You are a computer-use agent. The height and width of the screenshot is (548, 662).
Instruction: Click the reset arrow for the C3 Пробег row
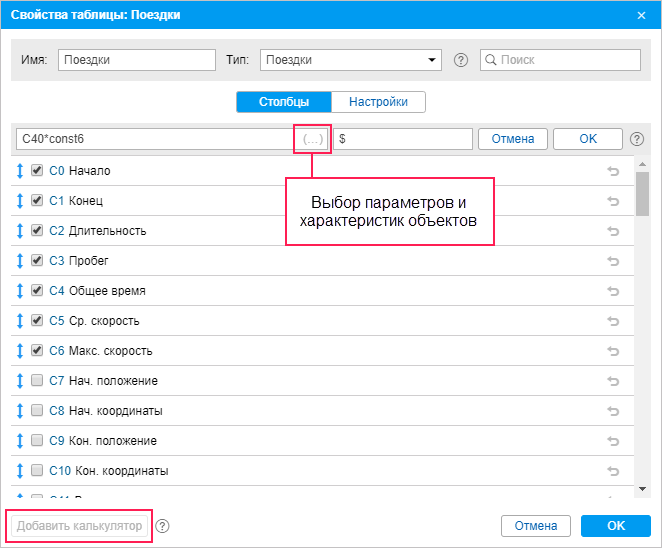(x=613, y=261)
